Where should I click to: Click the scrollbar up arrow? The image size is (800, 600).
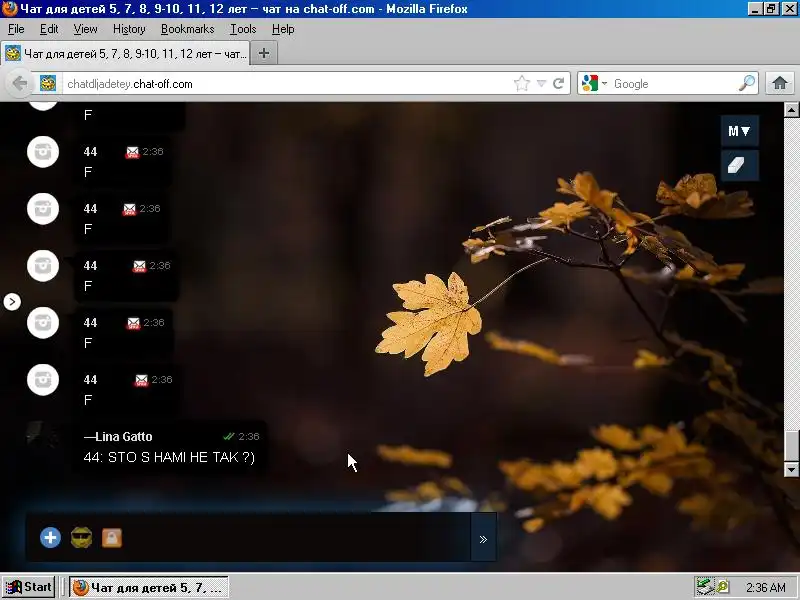tap(791, 110)
